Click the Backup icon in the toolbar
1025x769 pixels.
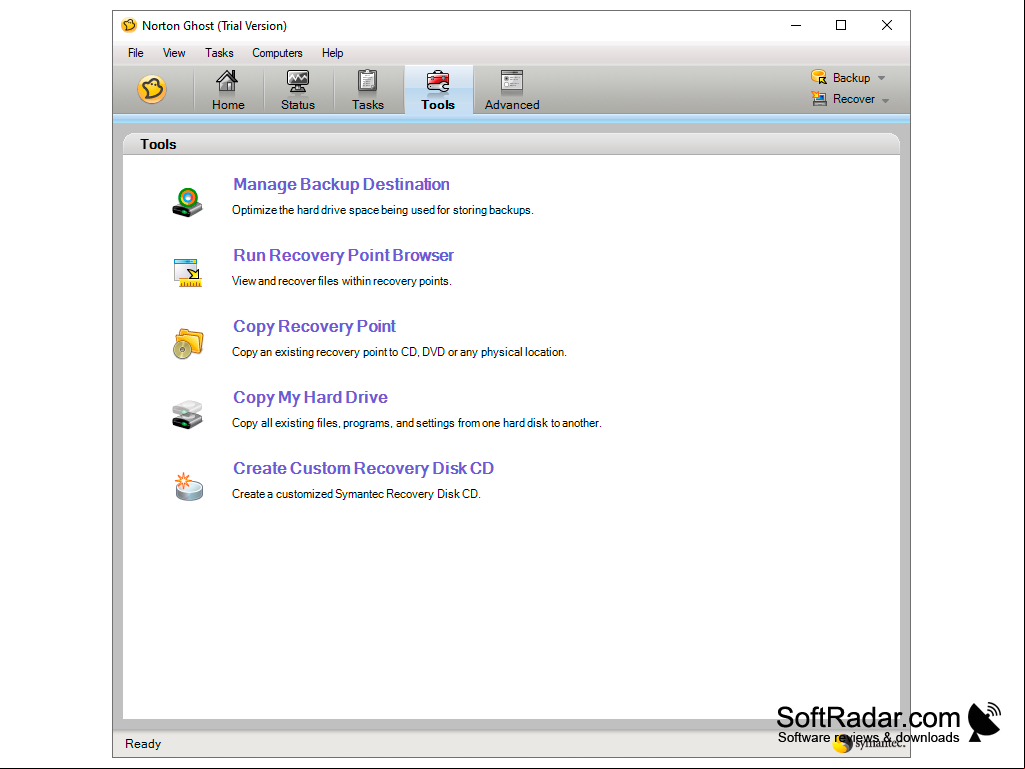(819, 77)
